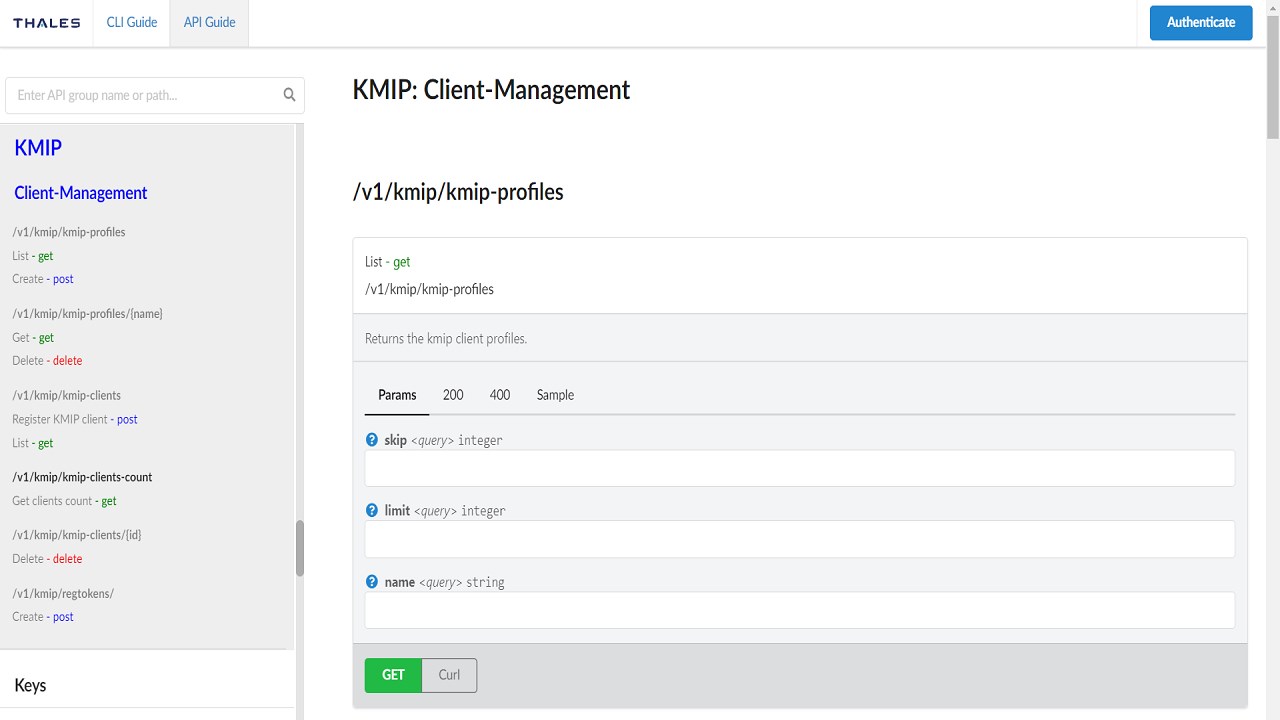
Task: Click the skip parameter help icon
Action: [x=372, y=440]
